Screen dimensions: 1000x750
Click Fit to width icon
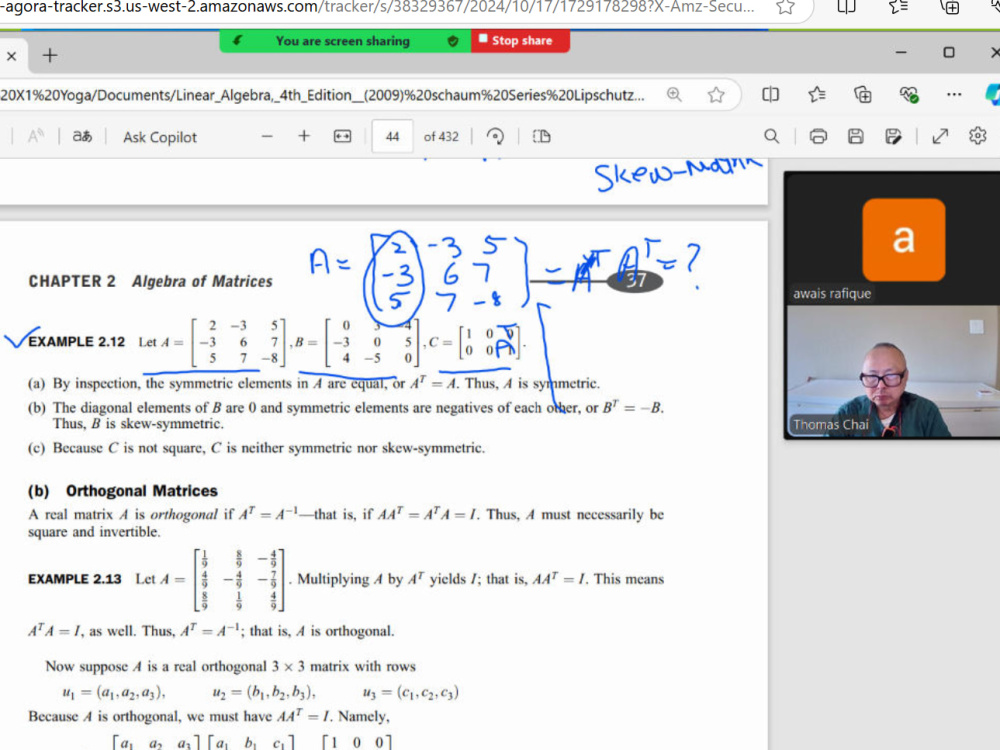click(342, 136)
